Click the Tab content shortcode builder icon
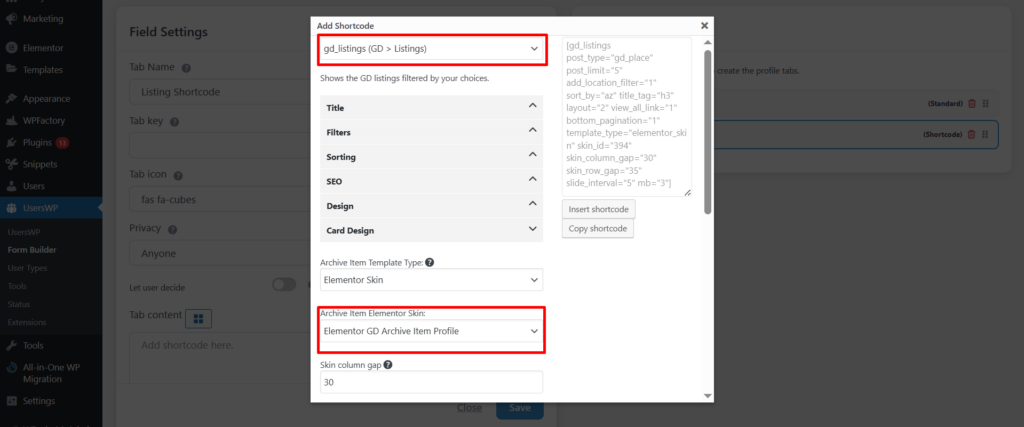The height and width of the screenshot is (427, 1024). click(199, 318)
